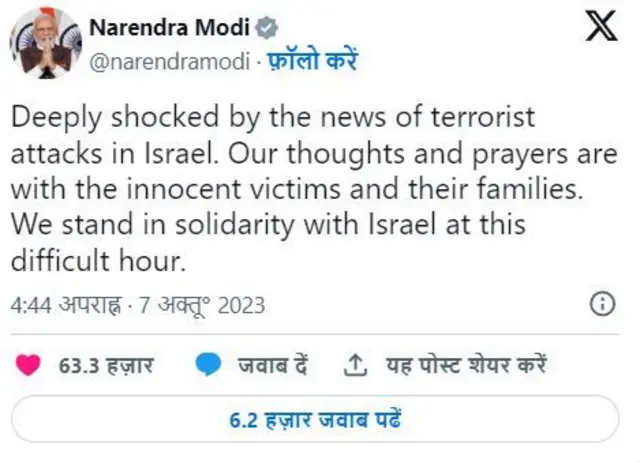Click the 4:44 अपराह्न post time
Screen dimensions: 640x463
62,305
